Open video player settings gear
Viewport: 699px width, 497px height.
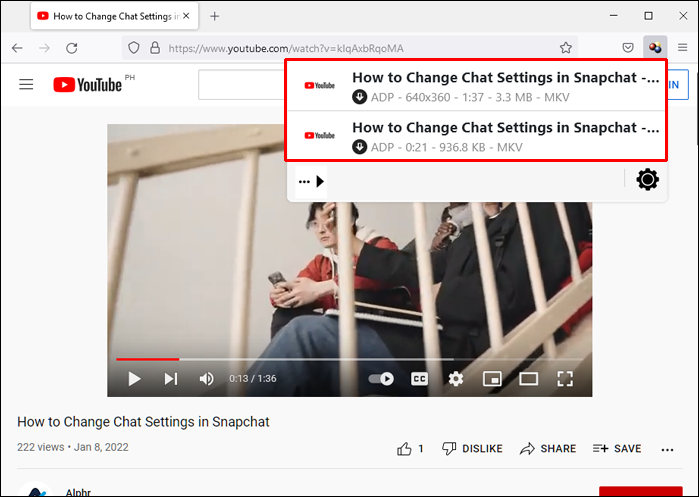pyautogui.click(x=456, y=379)
